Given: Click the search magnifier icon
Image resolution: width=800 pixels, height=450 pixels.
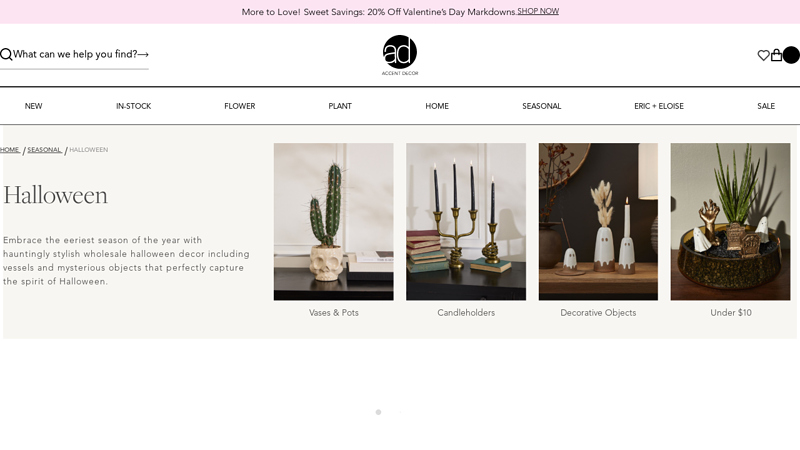Looking at the screenshot, I should point(6,54).
